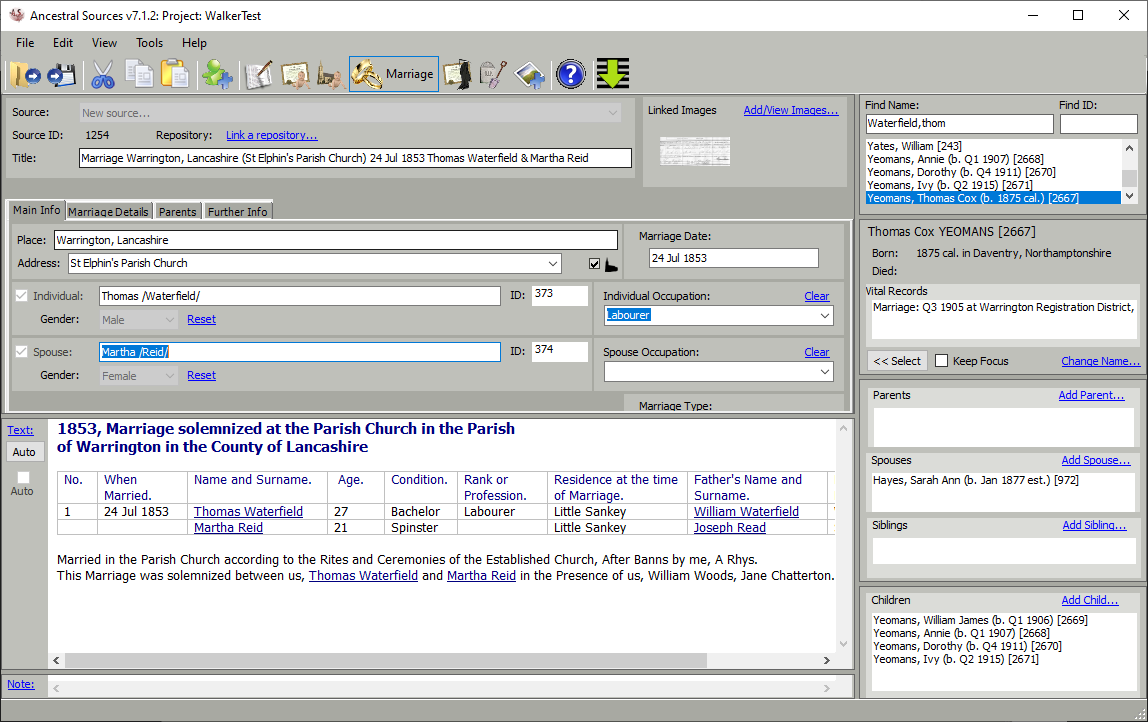Save the project with the save icon
This screenshot has height=722, width=1148.
(x=60, y=73)
